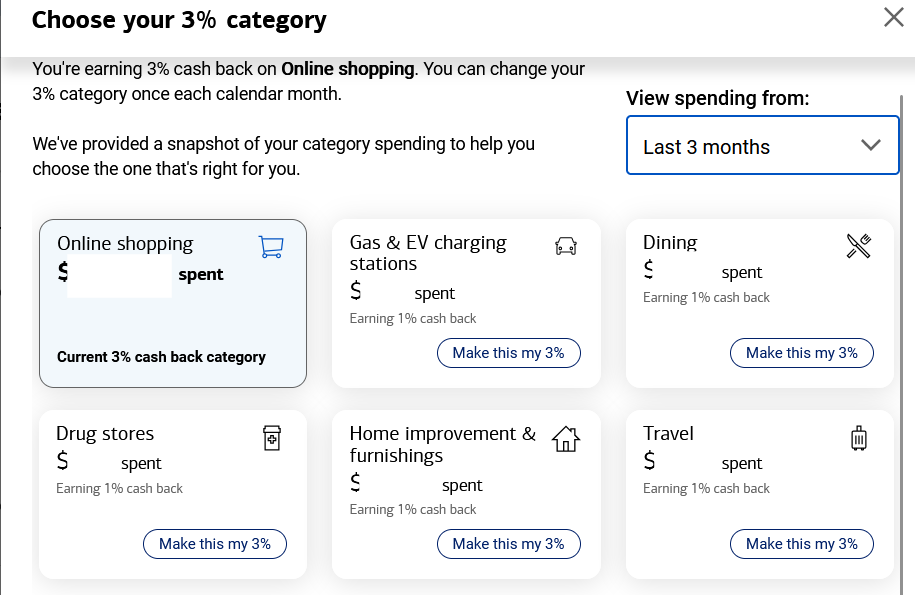
Task: Make Home improvement & furnishings the 3% category
Action: (508, 544)
